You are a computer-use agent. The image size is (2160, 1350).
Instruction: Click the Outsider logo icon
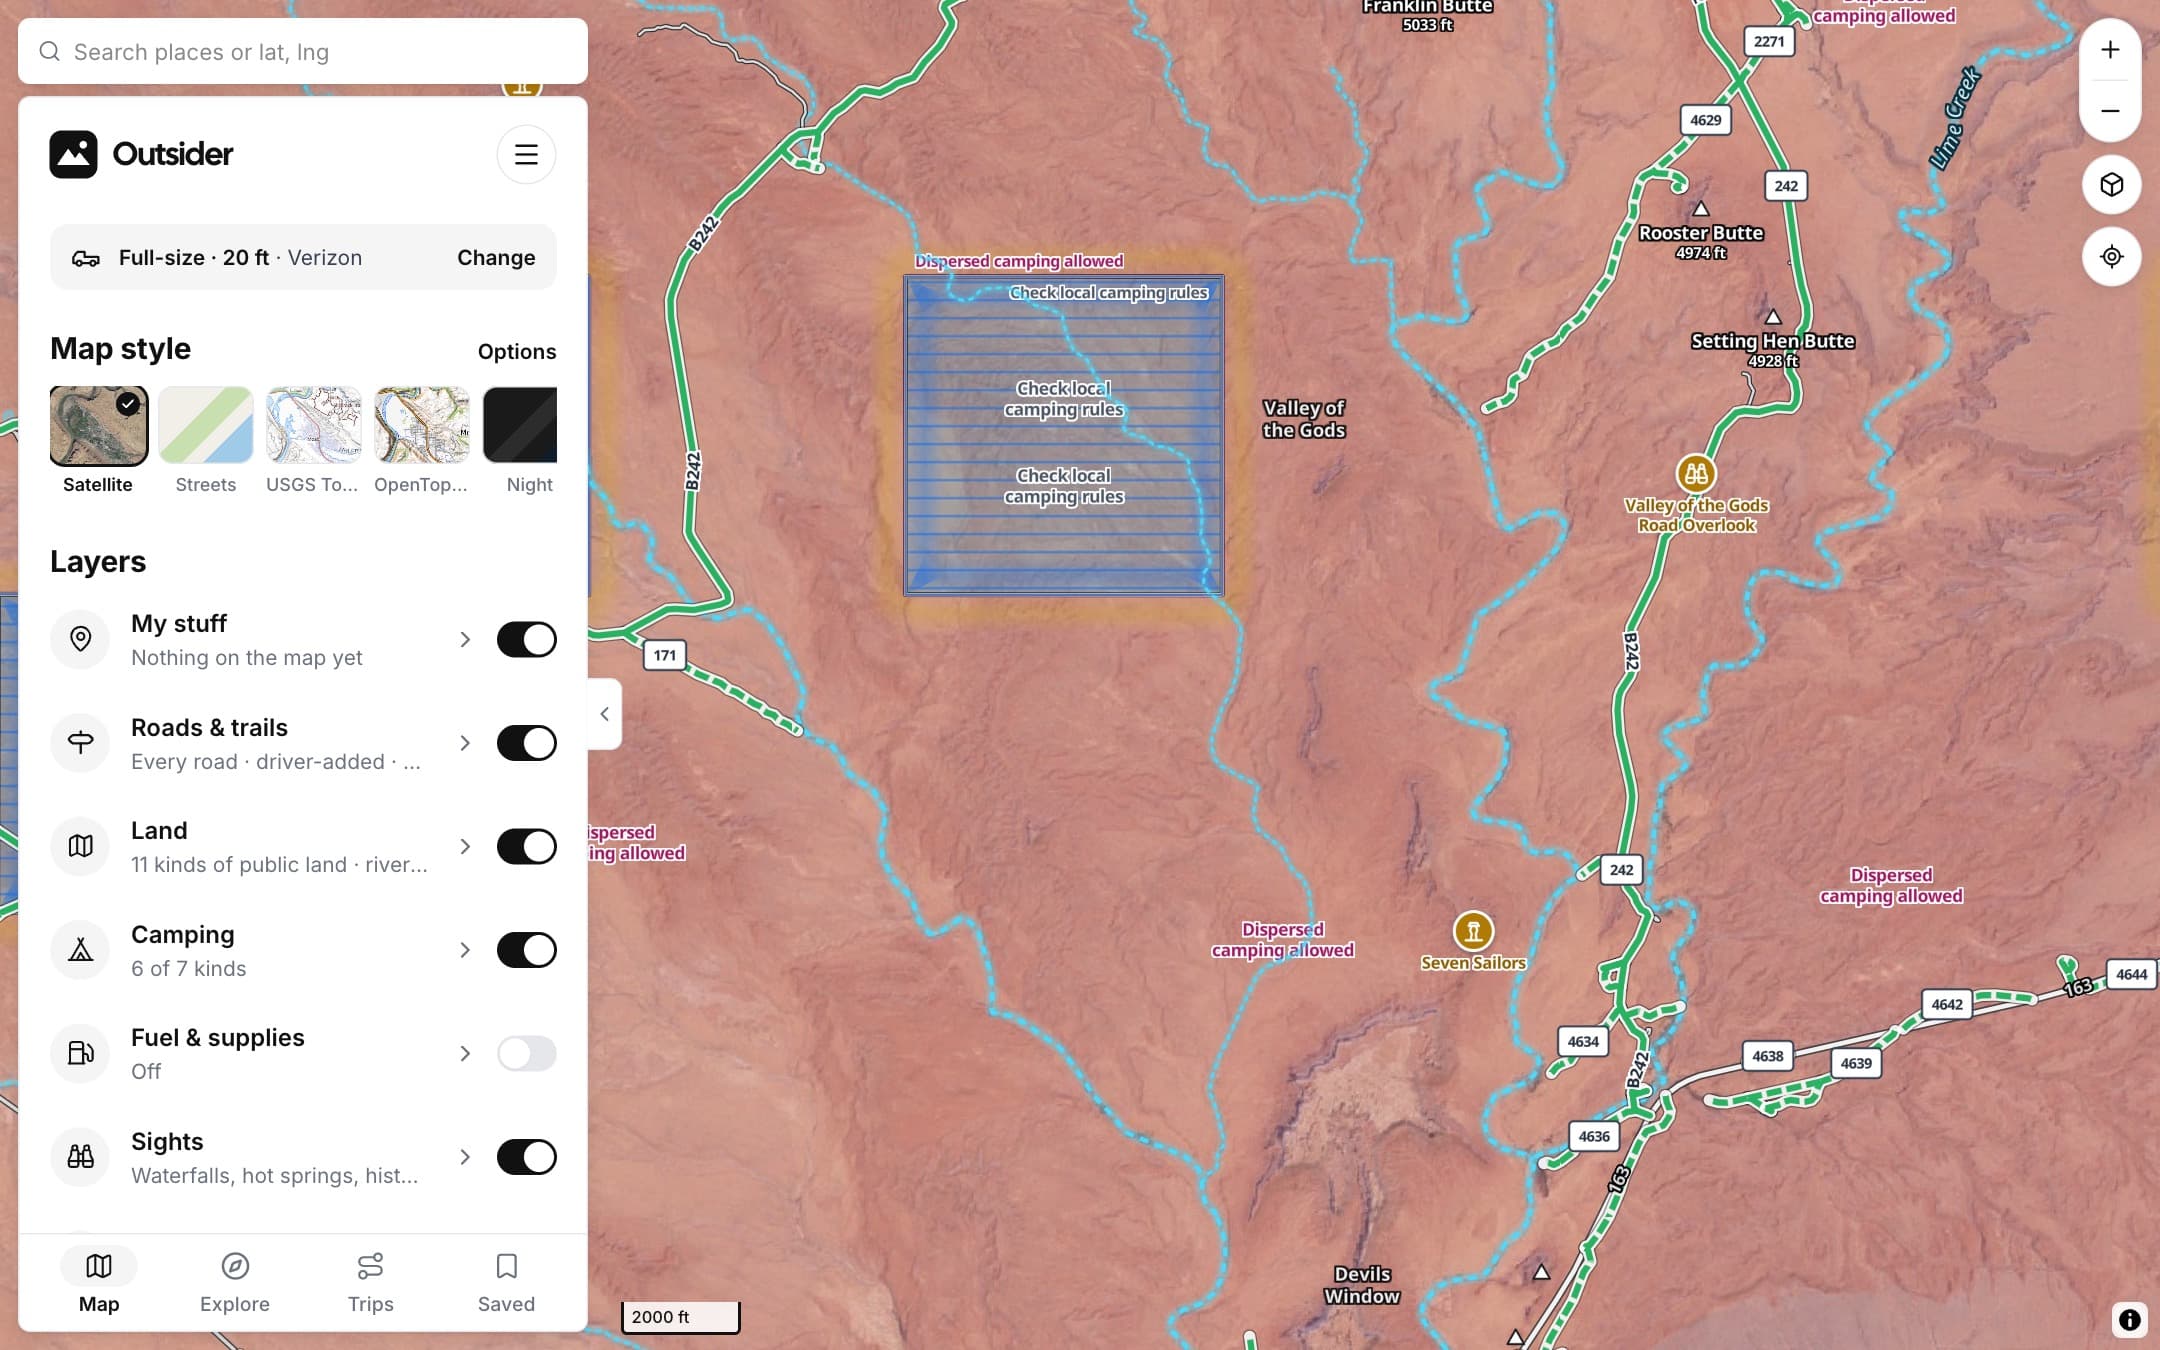[x=74, y=154]
